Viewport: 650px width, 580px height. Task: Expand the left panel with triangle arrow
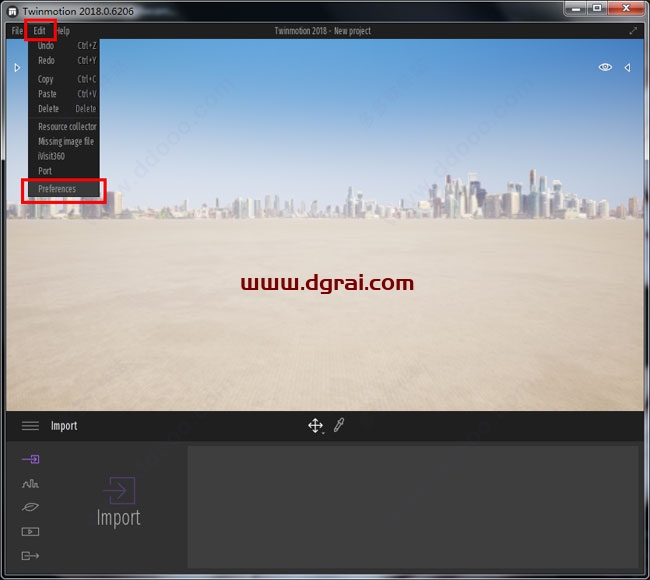(17, 68)
